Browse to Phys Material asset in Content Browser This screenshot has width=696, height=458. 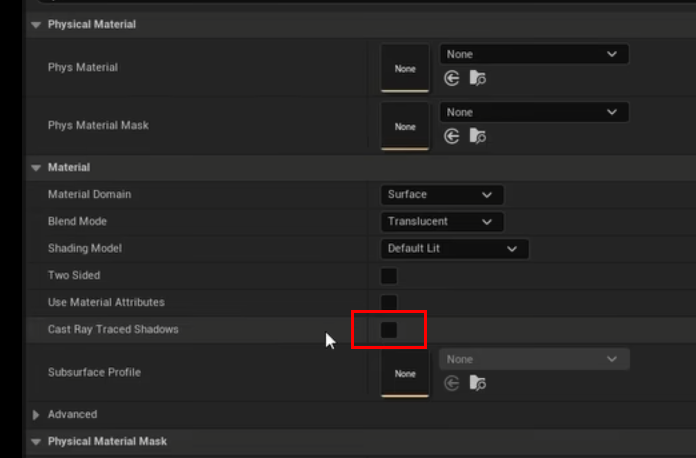coord(478,79)
